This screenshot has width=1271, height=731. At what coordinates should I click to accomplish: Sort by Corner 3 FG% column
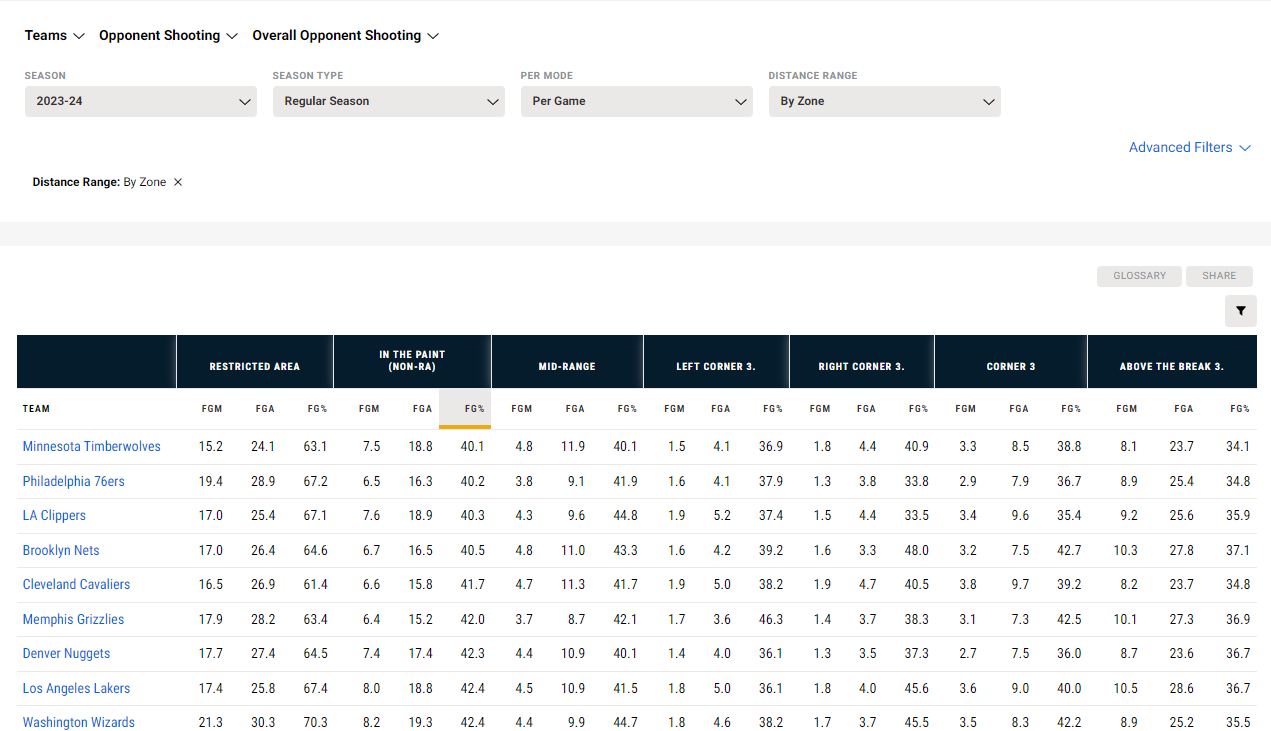1071,409
